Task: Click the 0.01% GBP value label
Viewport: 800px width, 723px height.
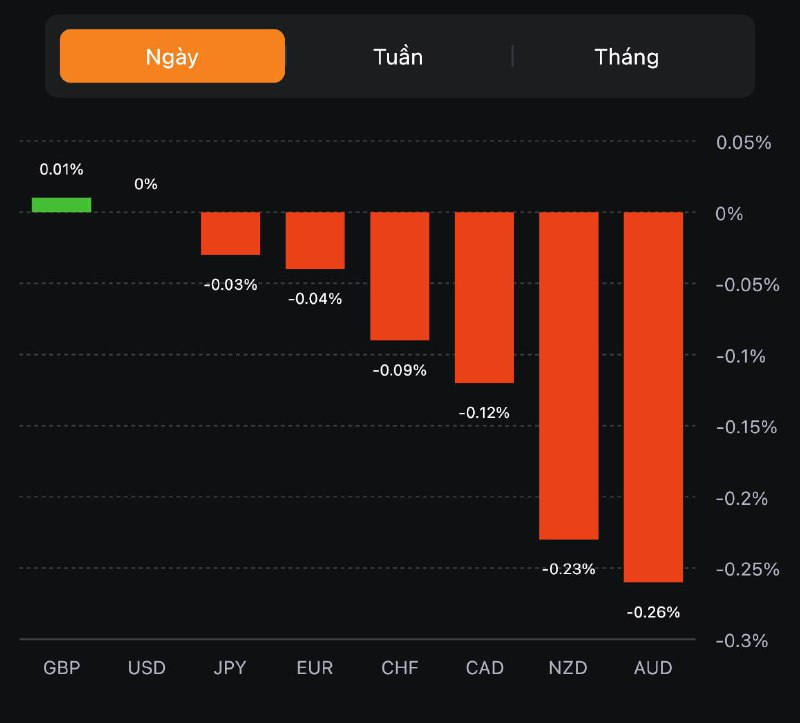Action: point(61,169)
